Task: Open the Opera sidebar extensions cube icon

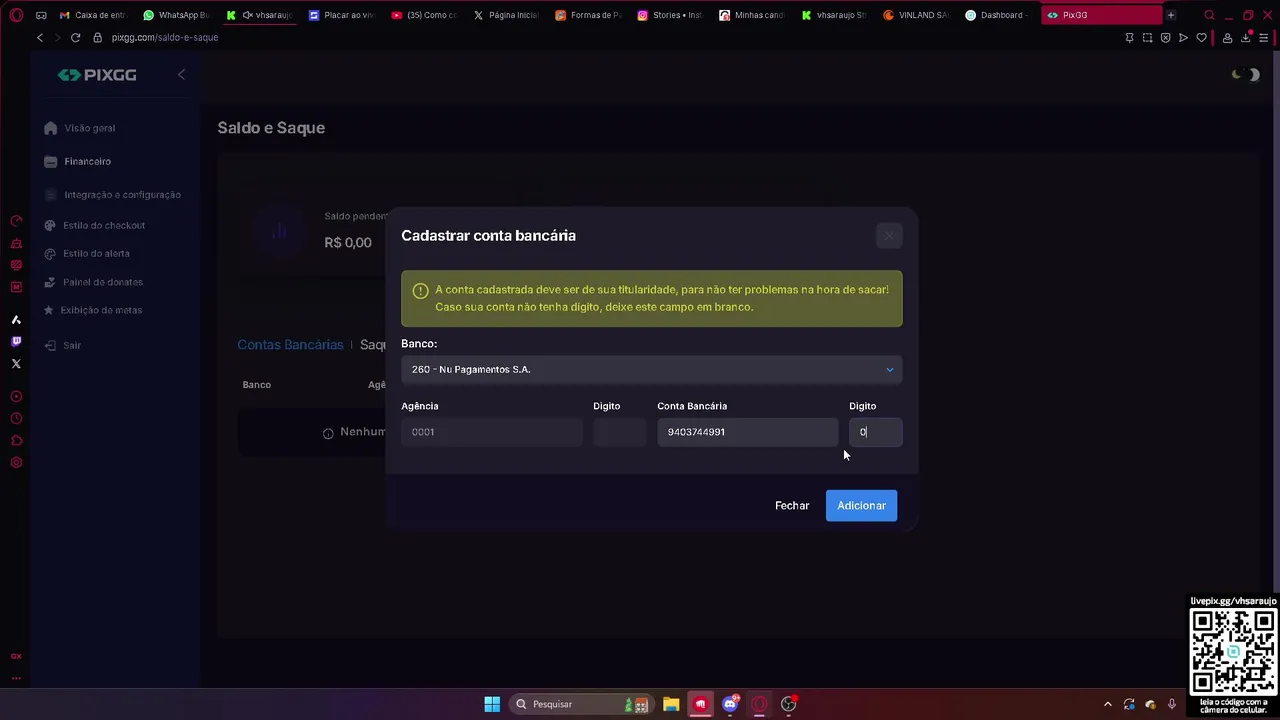Action: [x=16, y=441]
